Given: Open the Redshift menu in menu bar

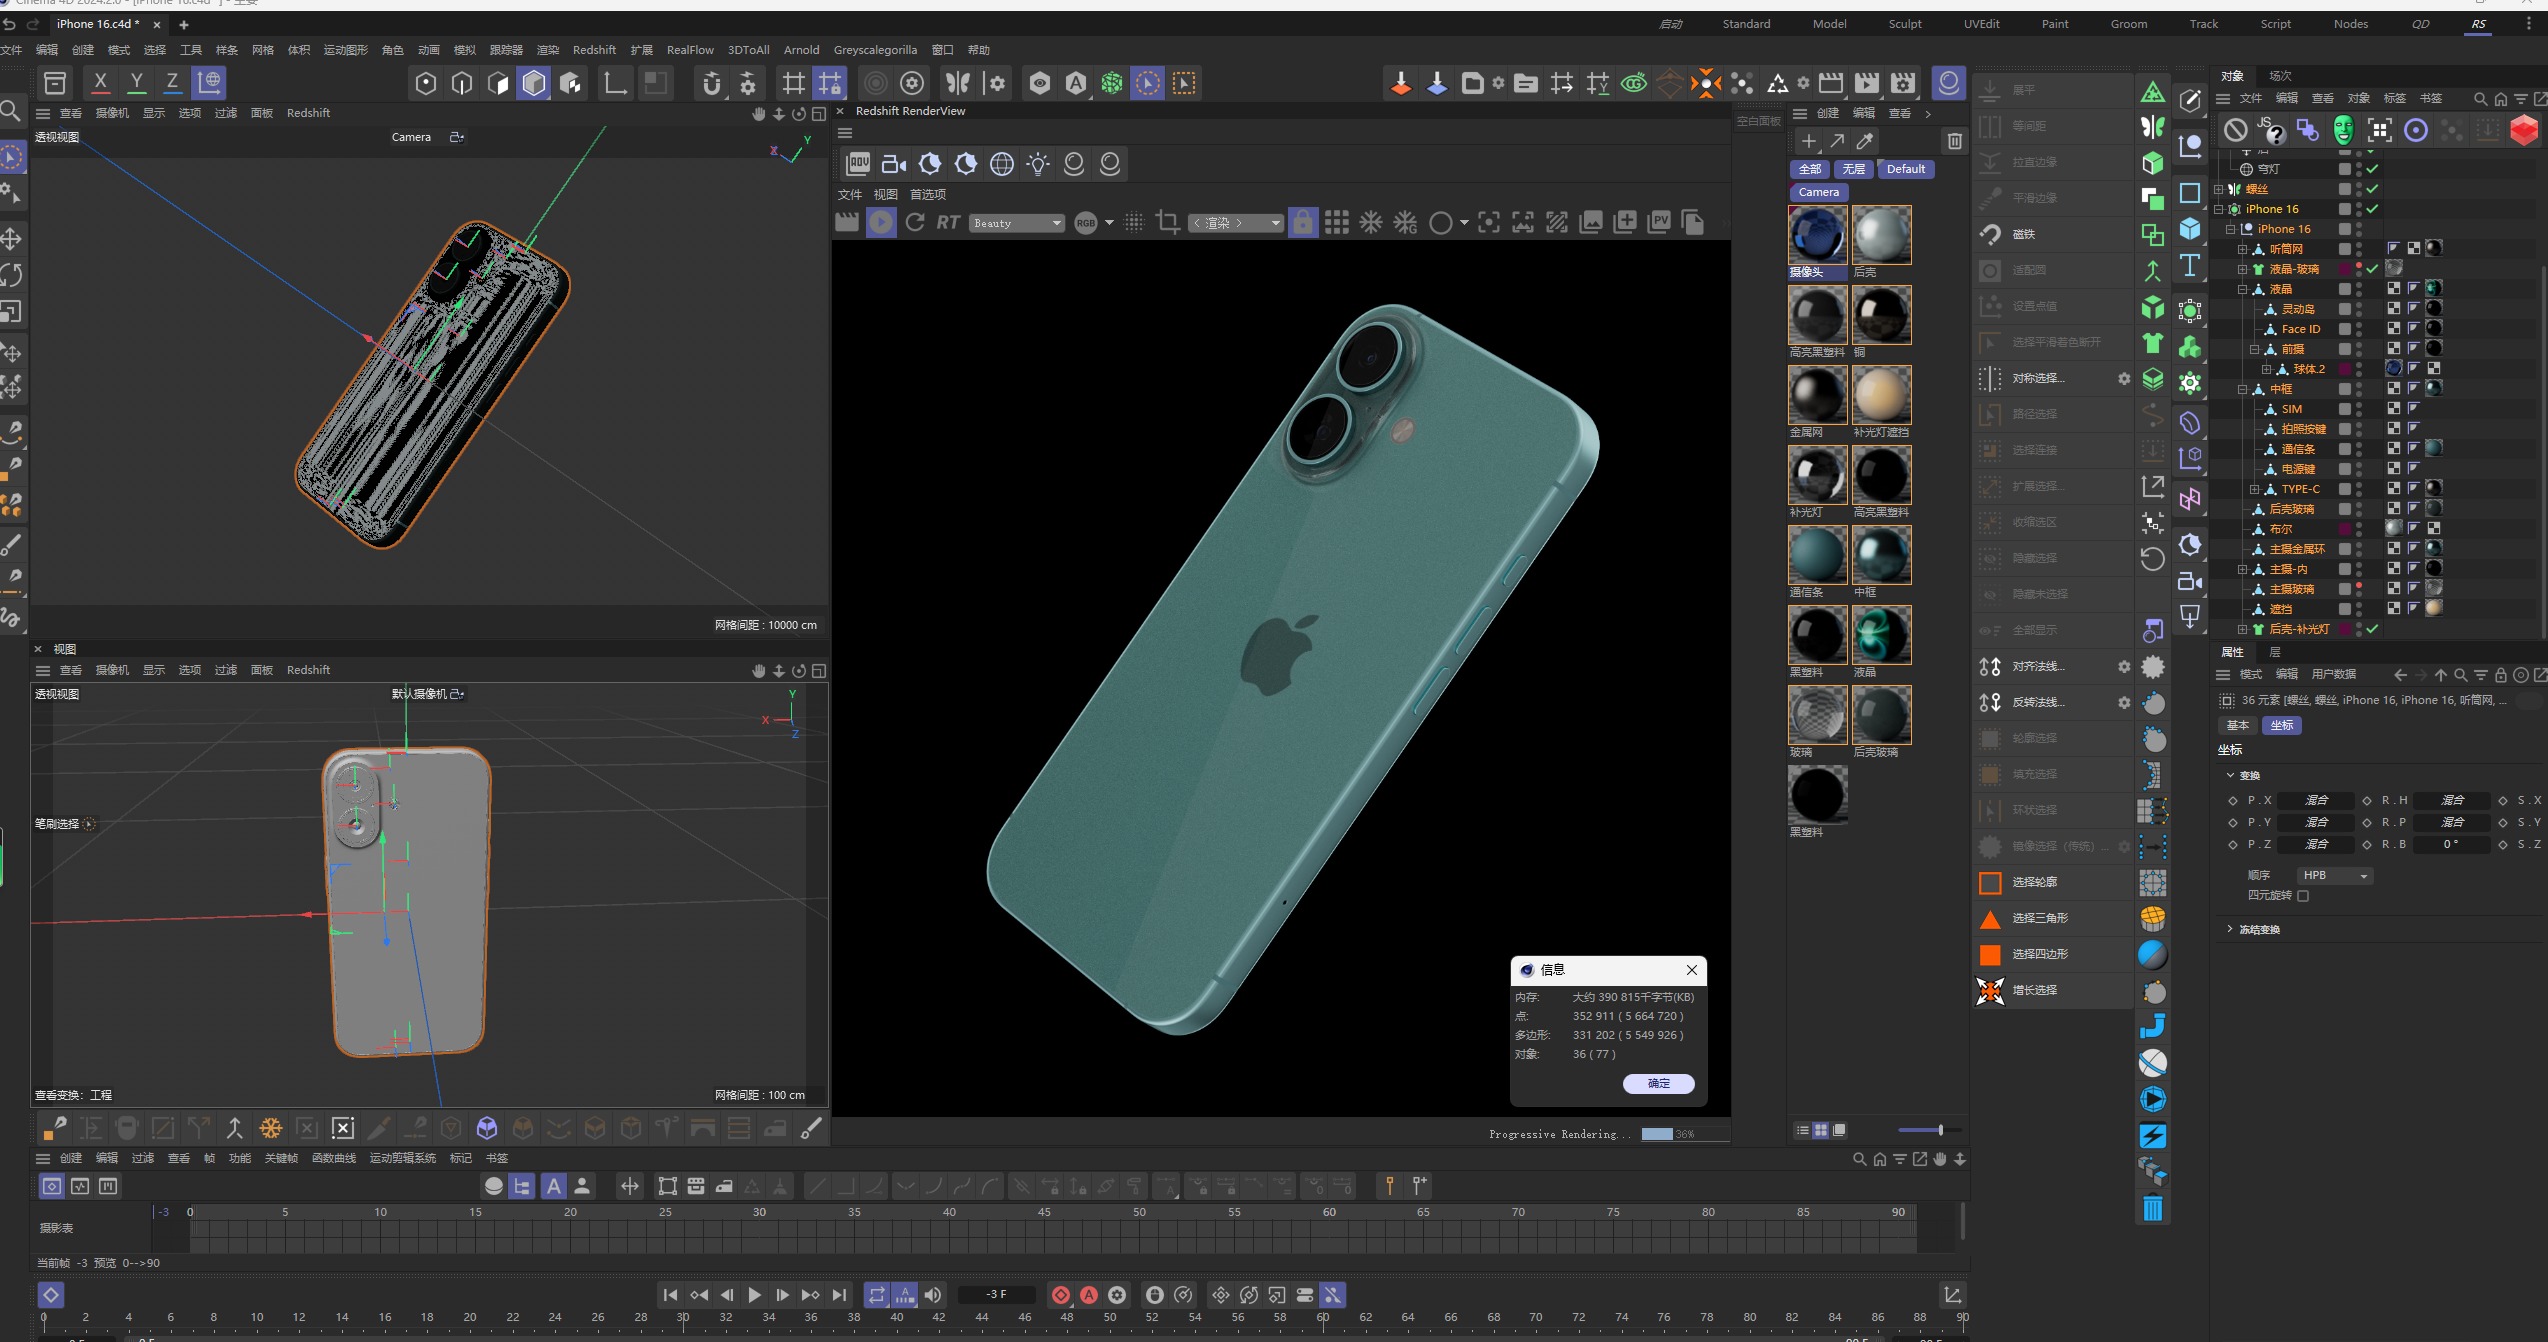Looking at the screenshot, I should tap(594, 50).
